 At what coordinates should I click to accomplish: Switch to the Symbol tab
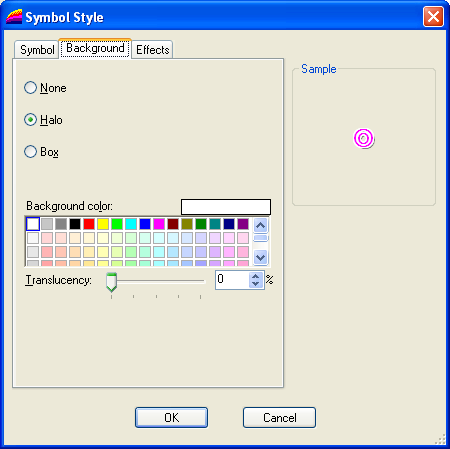pyautogui.click(x=37, y=50)
